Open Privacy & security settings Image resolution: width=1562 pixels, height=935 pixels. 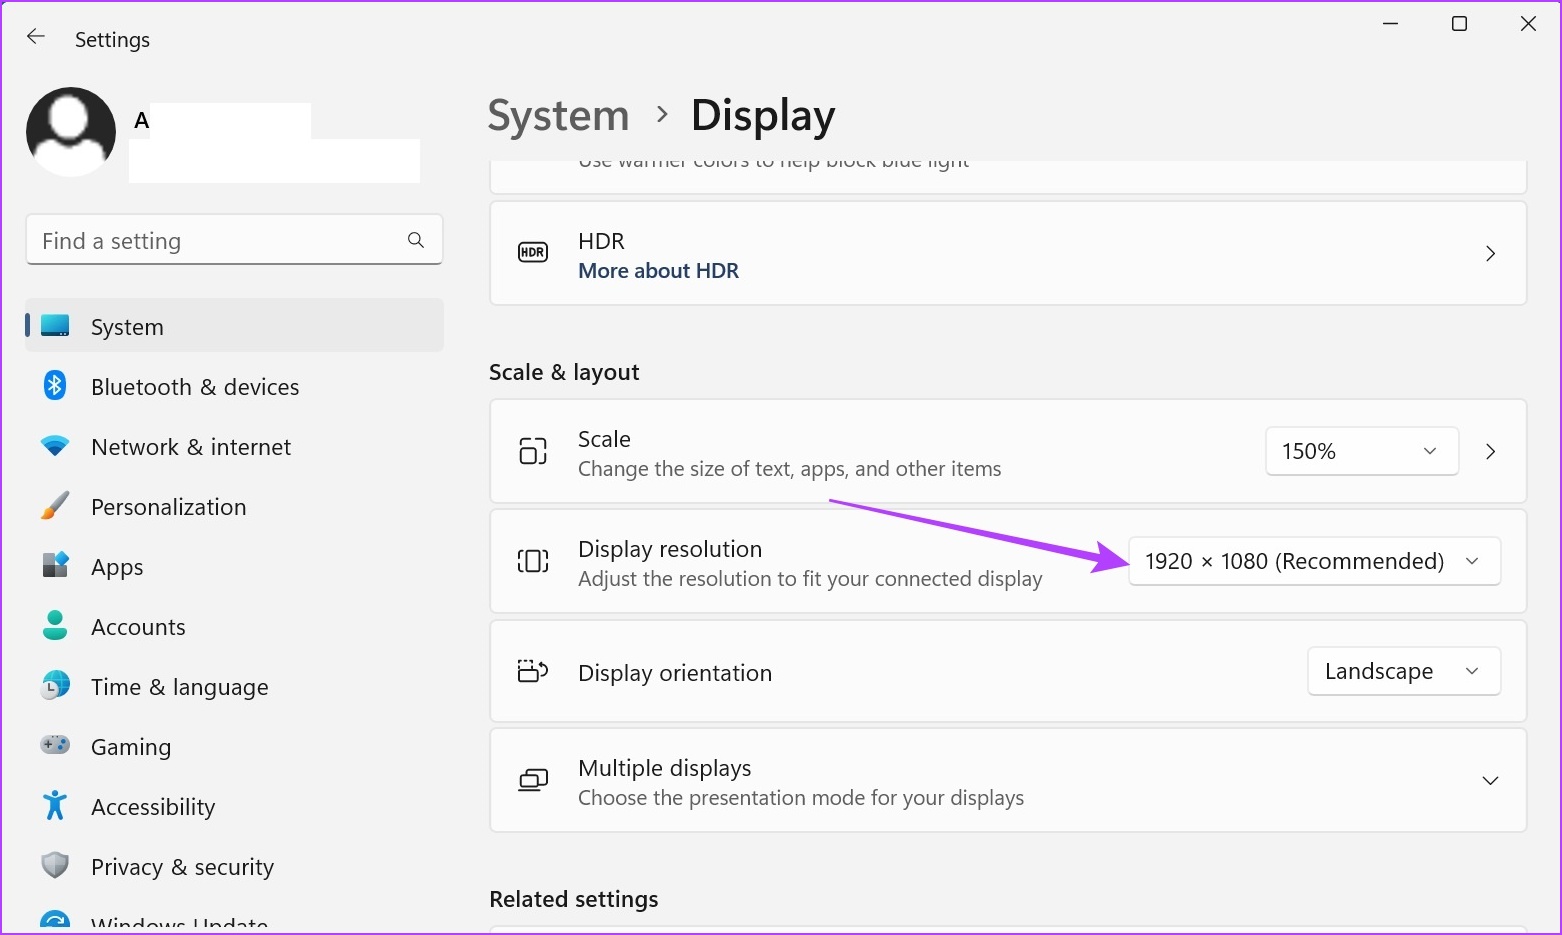coord(234,866)
